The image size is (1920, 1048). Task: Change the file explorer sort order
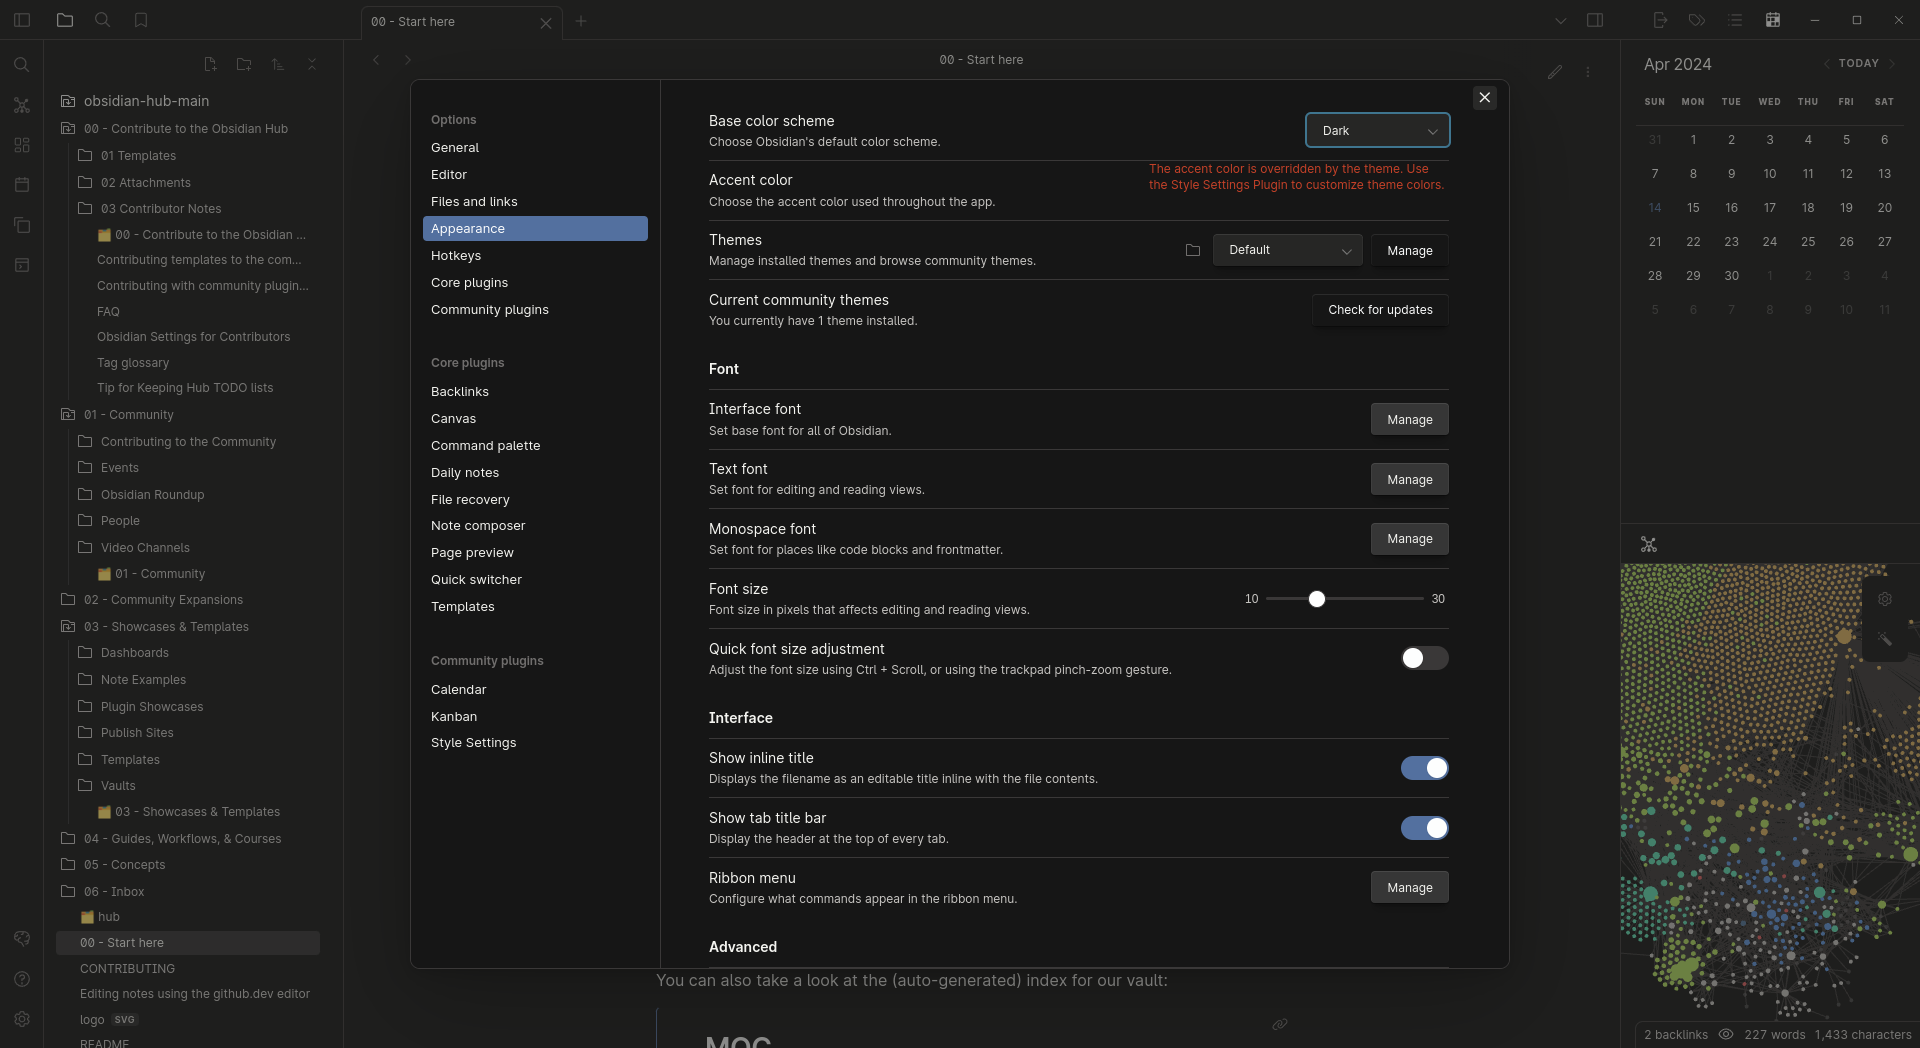[x=278, y=64]
